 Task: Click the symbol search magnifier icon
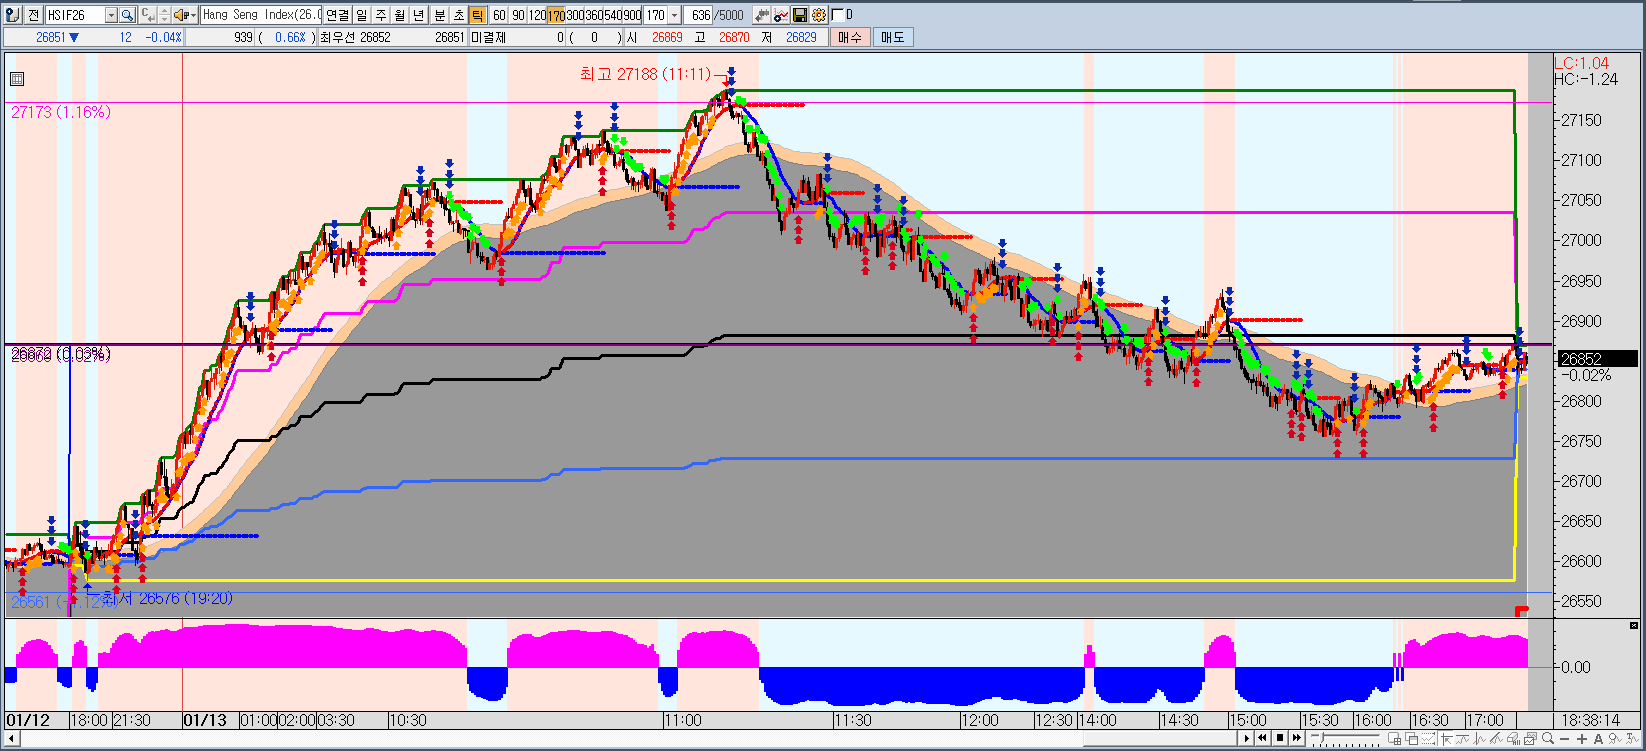pyautogui.click(x=127, y=15)
